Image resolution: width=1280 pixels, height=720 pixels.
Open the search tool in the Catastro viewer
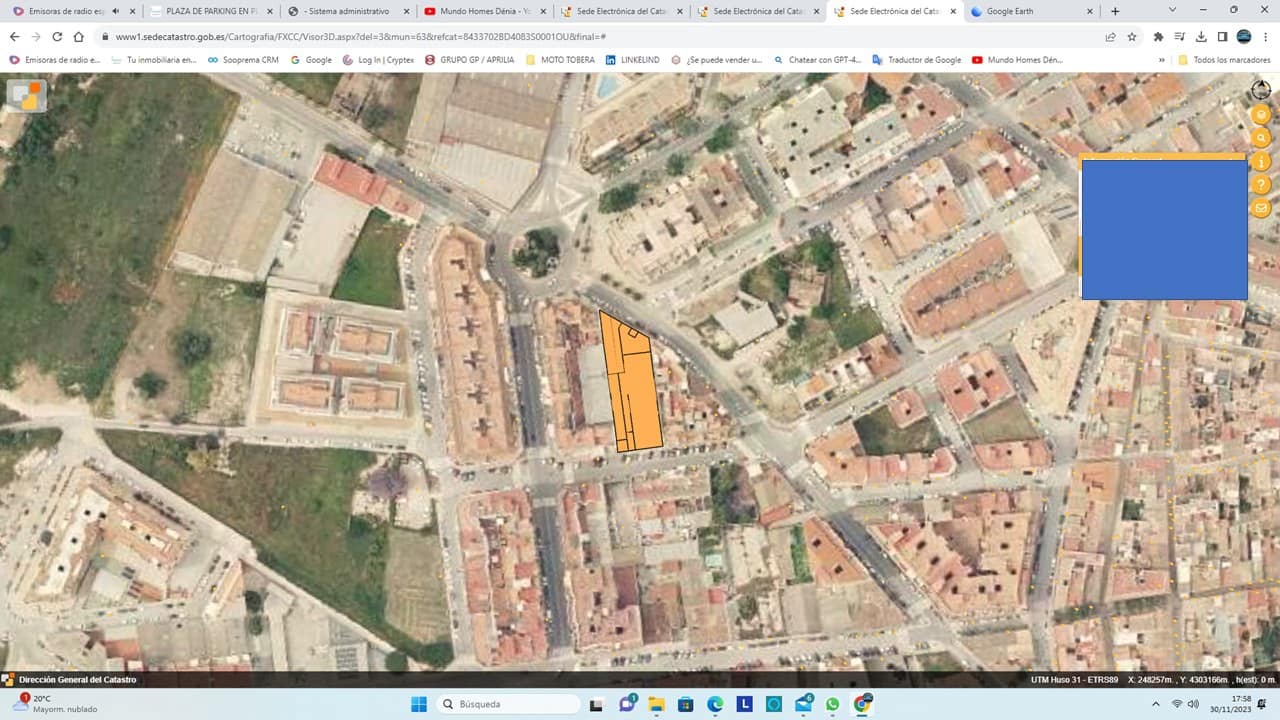[x=1260, y=137]
